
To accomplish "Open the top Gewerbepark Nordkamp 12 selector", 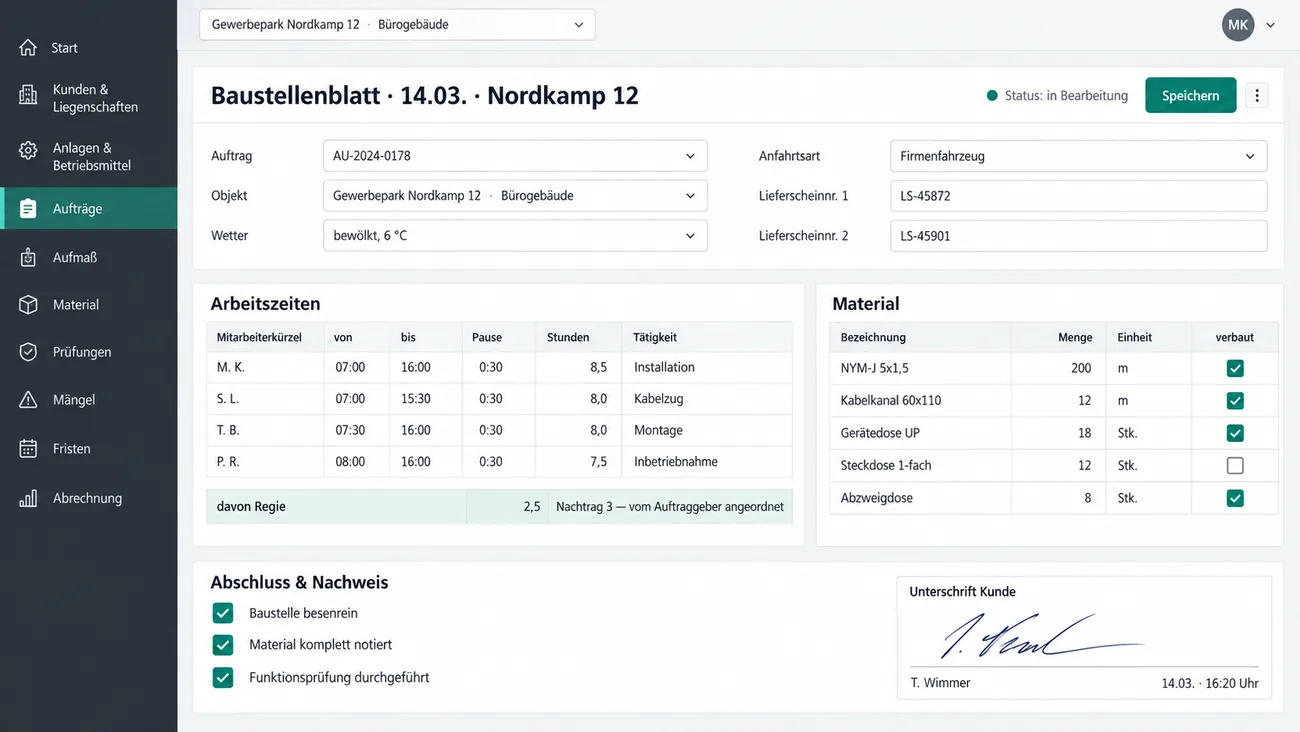I will (x=397, y=25).
